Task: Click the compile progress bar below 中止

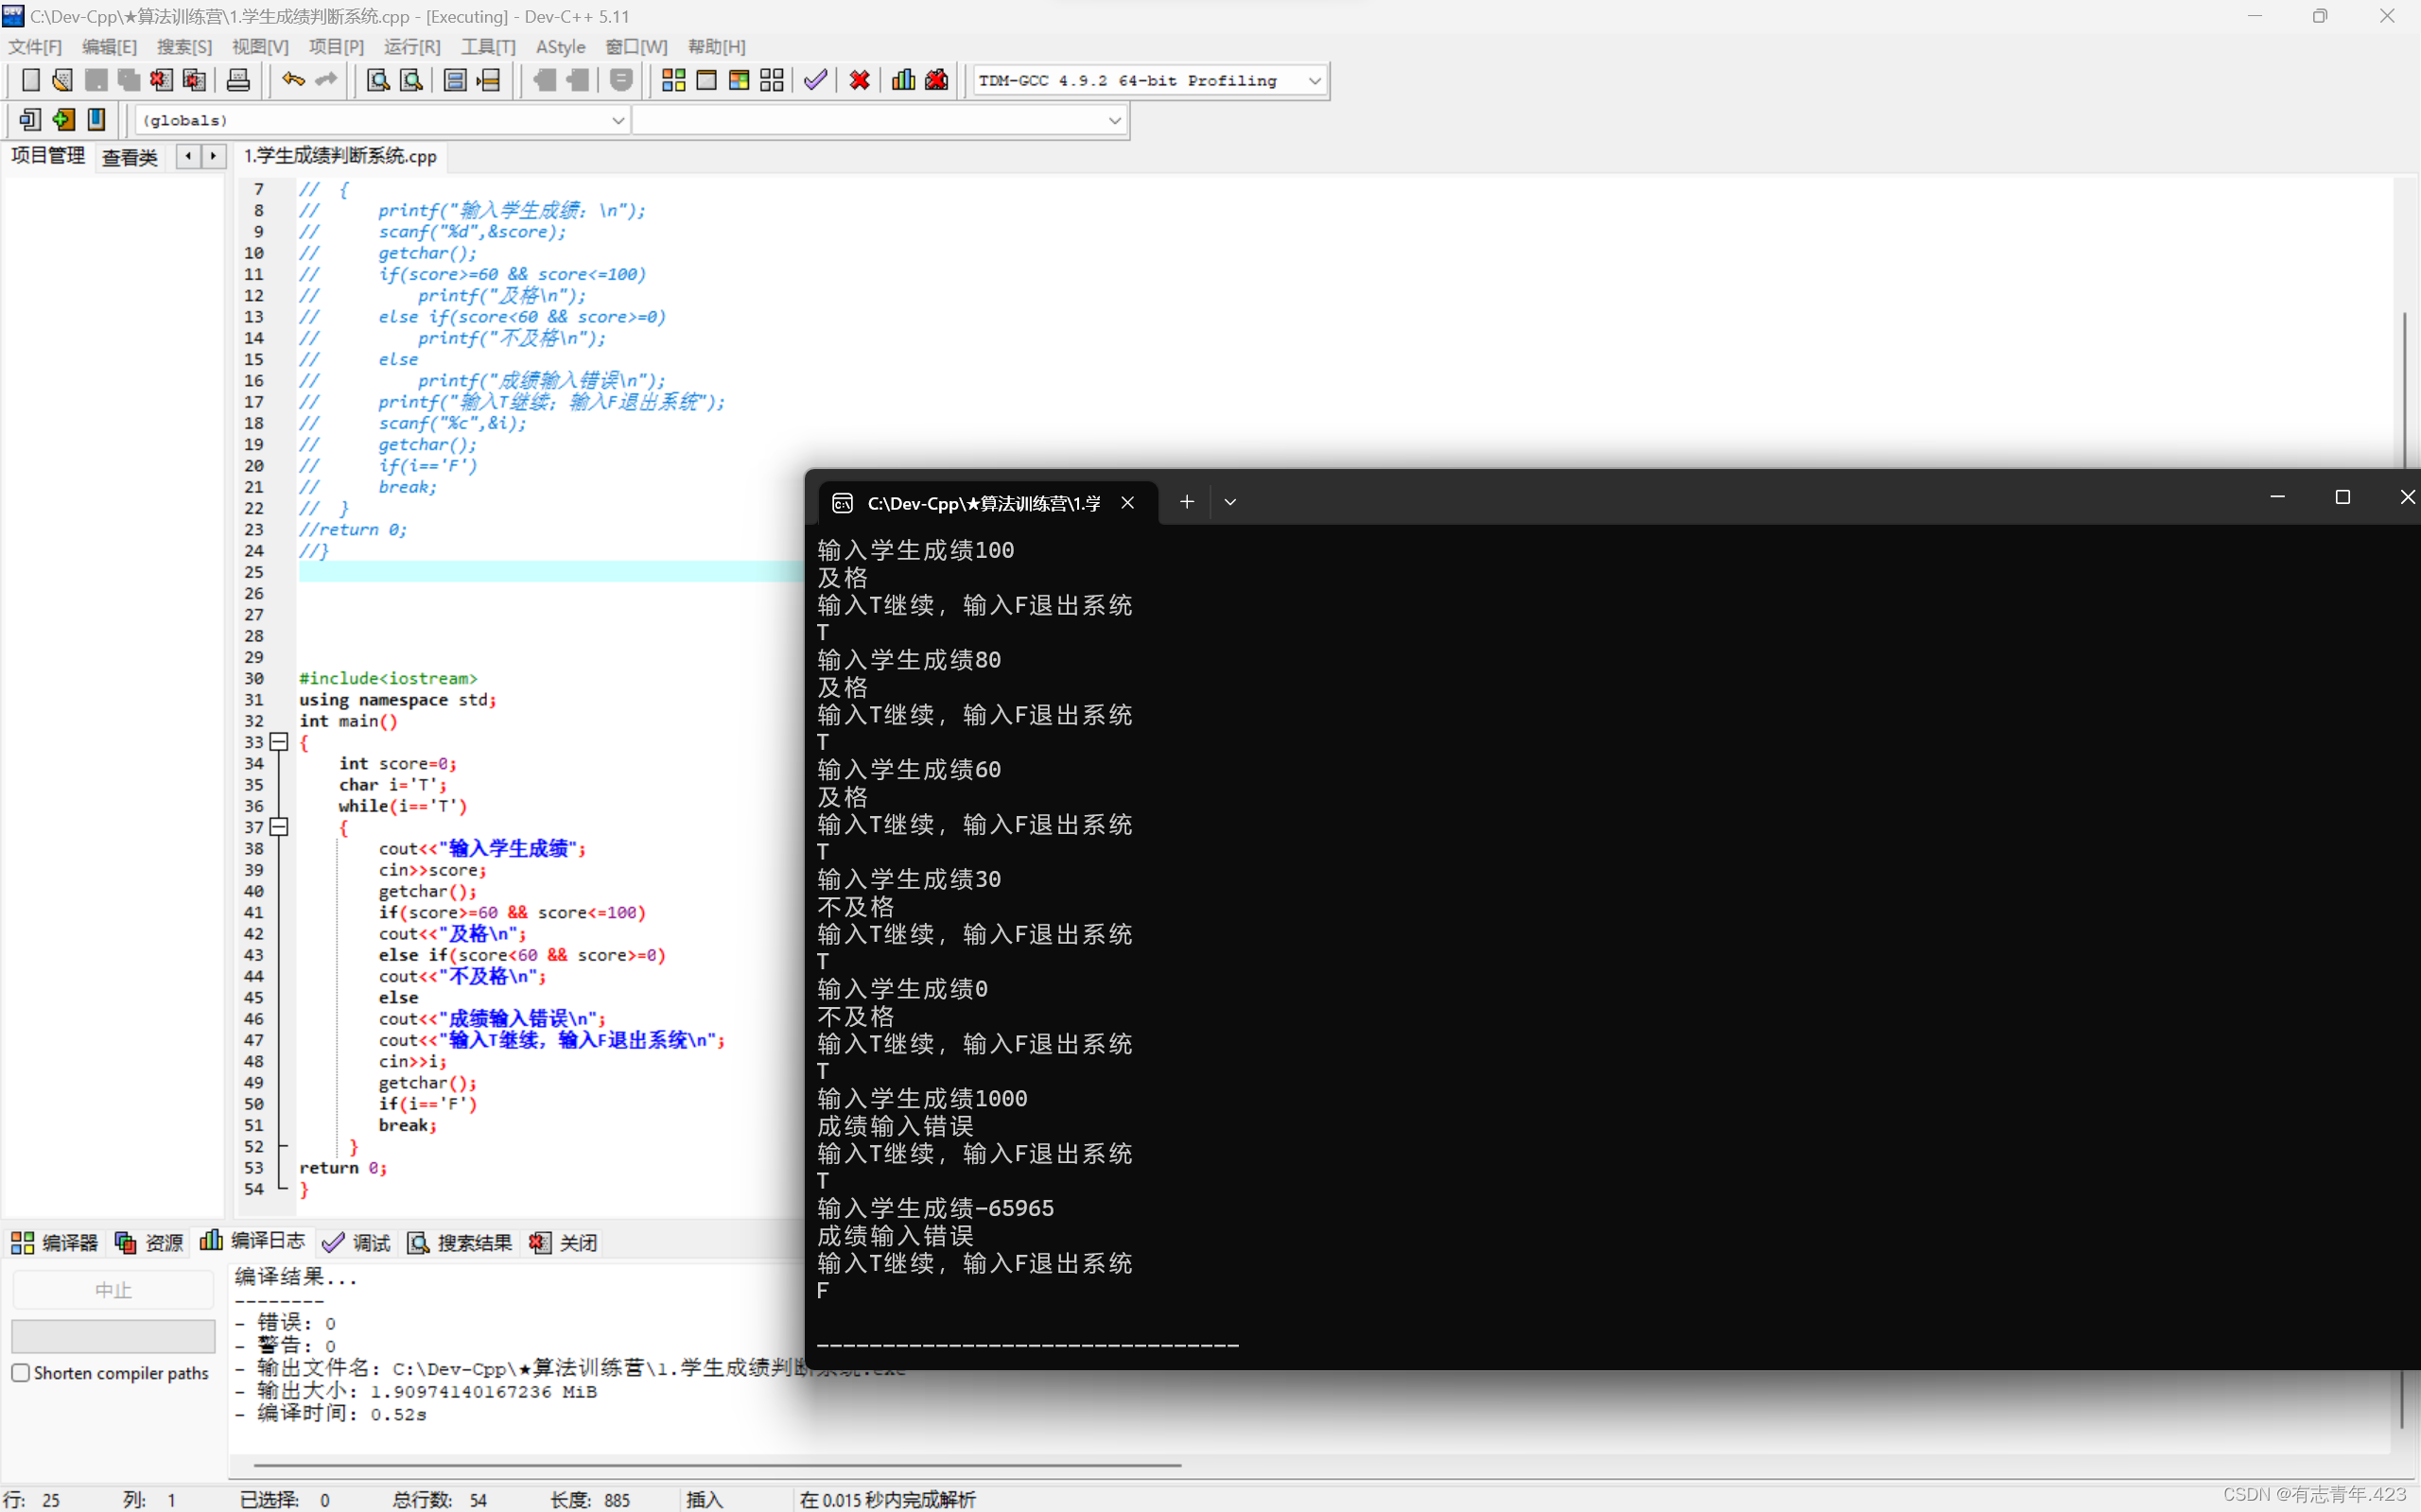Action: (x=113, y=1337)
